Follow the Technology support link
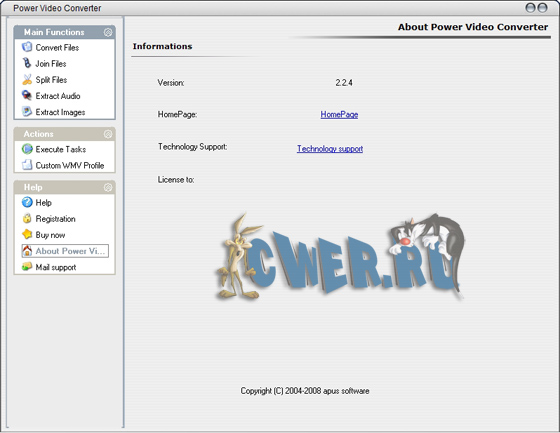 click(330, 149)
